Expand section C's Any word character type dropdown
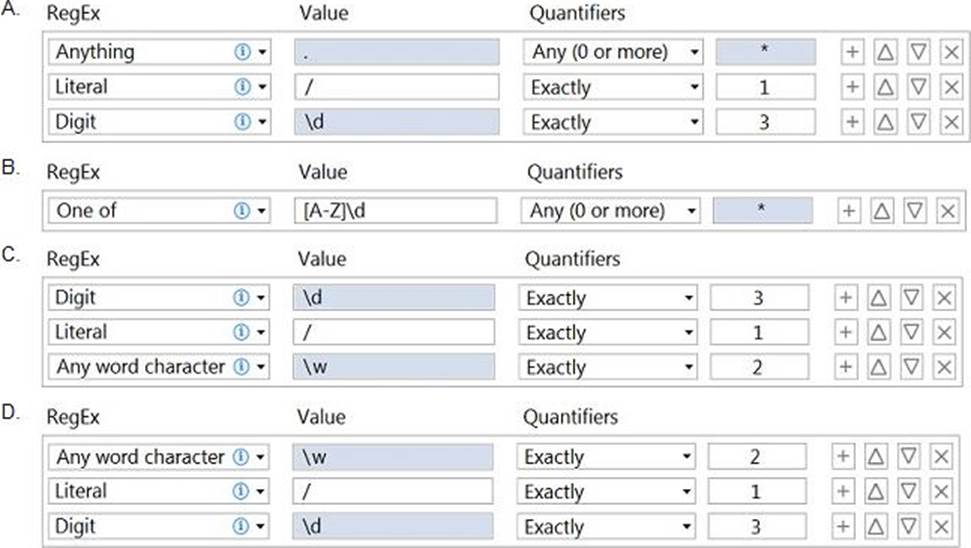The height and width of the screenshot is (548, 971). pos(261,368)
